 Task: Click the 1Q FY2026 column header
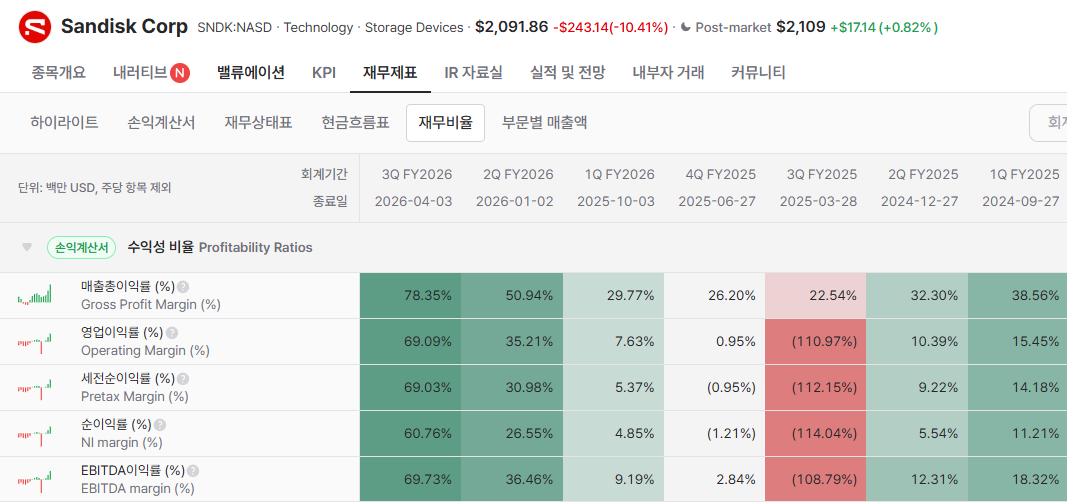620,174
